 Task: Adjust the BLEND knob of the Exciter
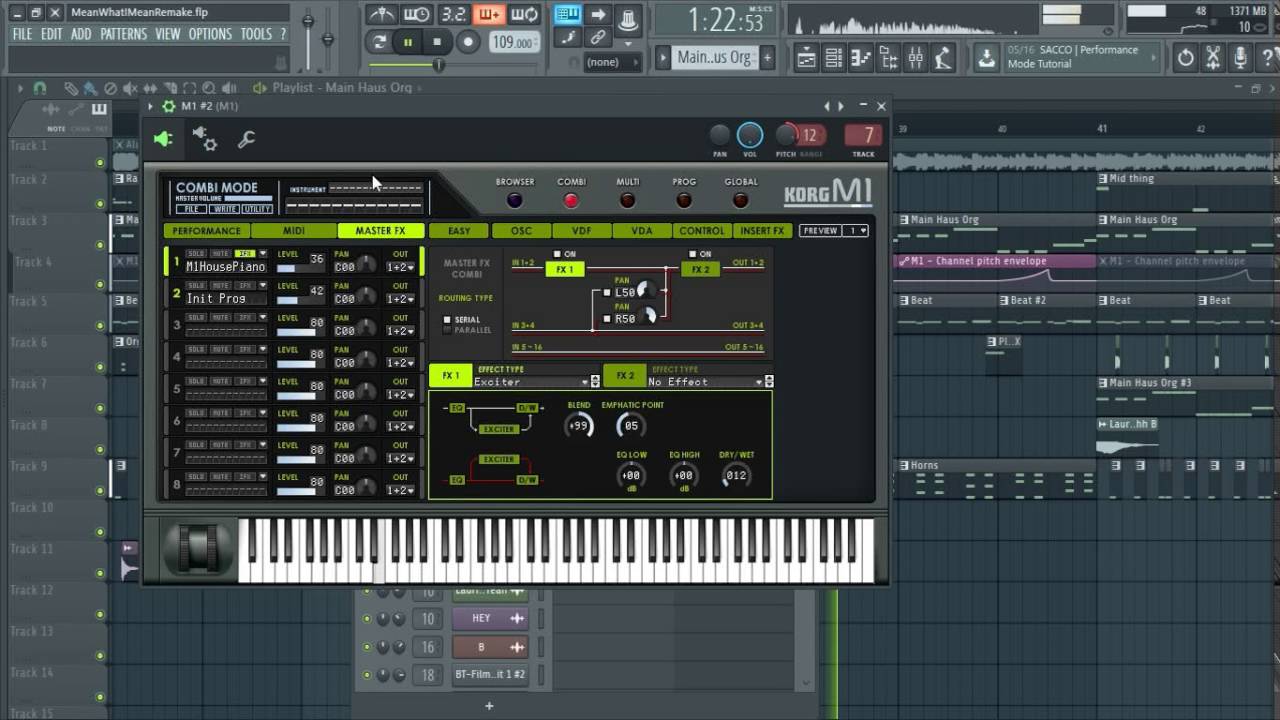[x=579, y=425]
